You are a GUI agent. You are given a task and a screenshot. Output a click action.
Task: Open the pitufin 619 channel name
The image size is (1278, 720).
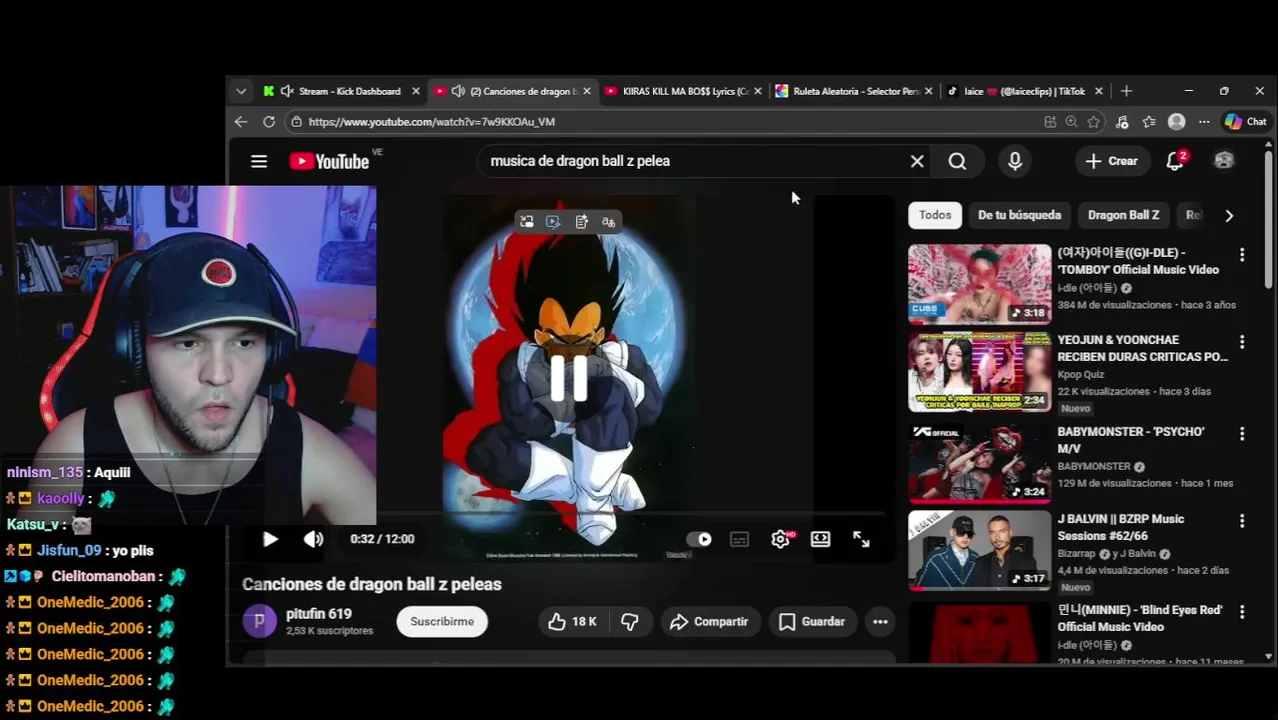319,614
